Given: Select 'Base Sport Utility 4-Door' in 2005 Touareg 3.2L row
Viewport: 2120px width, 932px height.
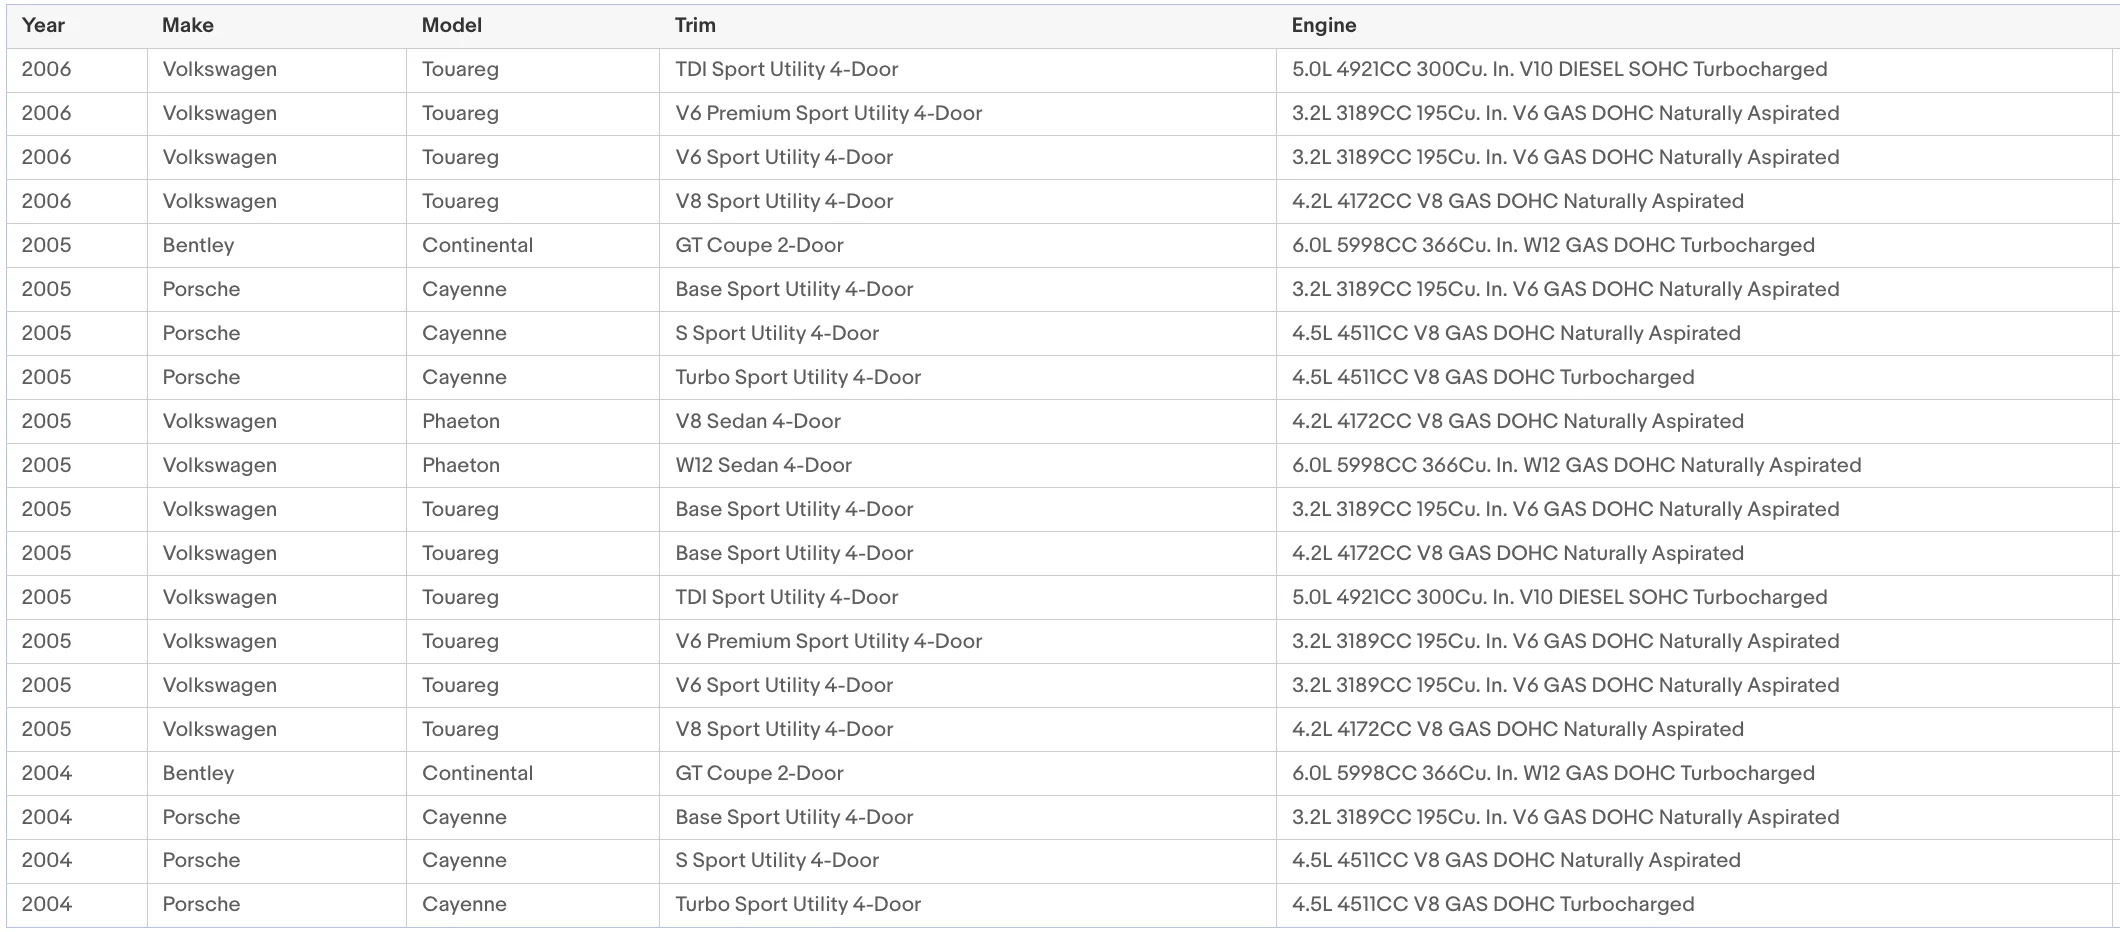Looking at the screenshot, I should point(794,509).
